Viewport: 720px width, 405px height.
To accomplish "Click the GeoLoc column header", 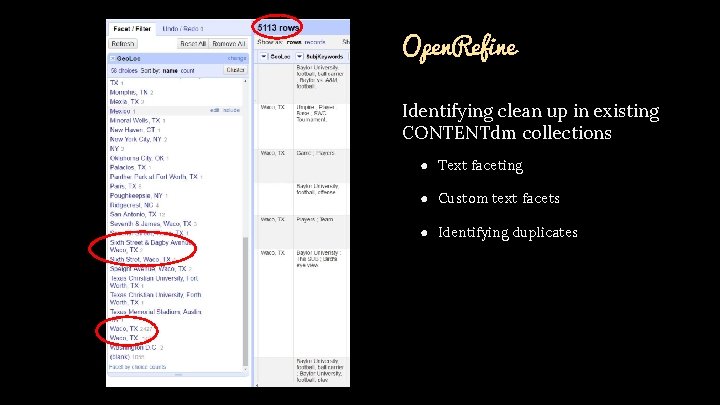I will 280,56.
